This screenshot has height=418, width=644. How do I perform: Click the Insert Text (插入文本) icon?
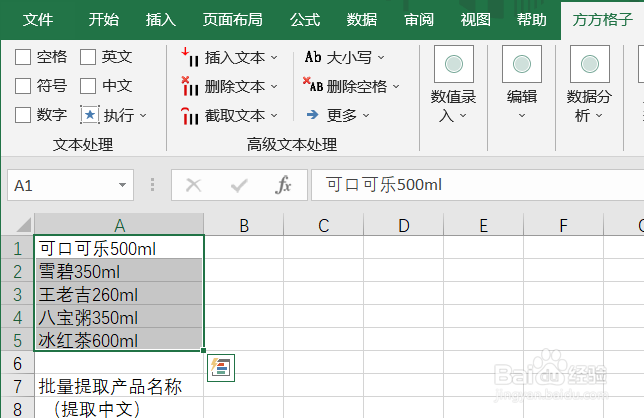[x=190, y=57]
